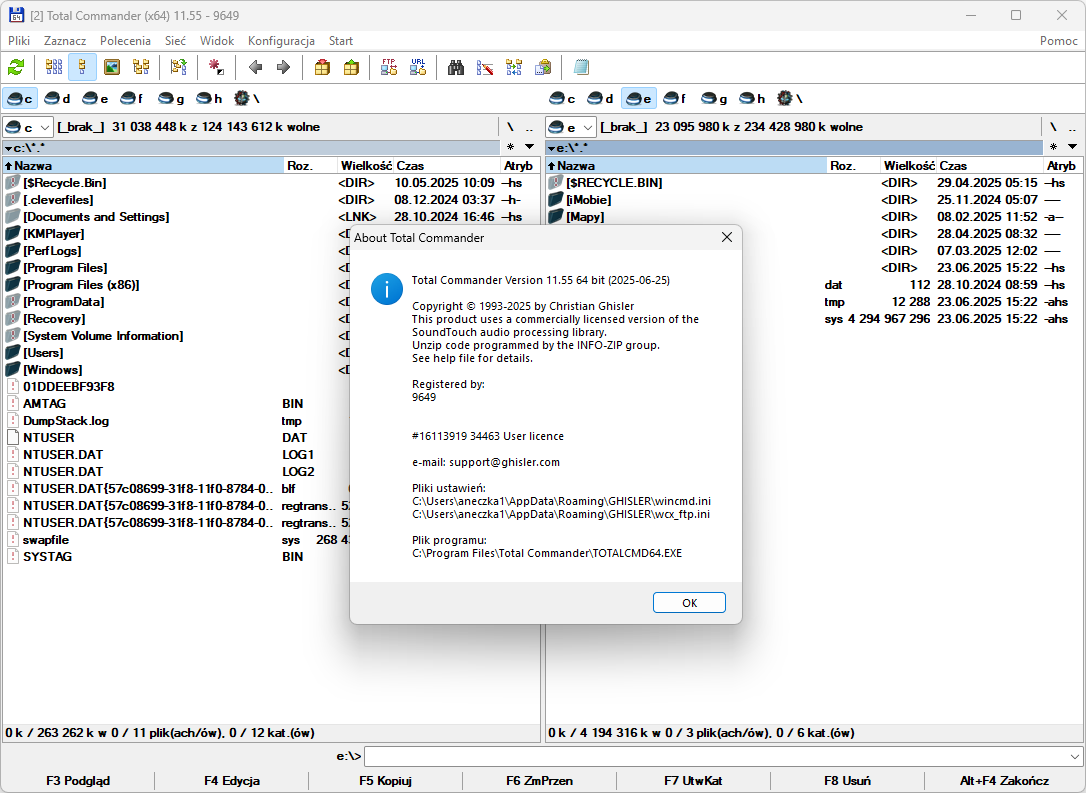Open network neighborhood icon in right drive bar

click(x=789, y=98)
